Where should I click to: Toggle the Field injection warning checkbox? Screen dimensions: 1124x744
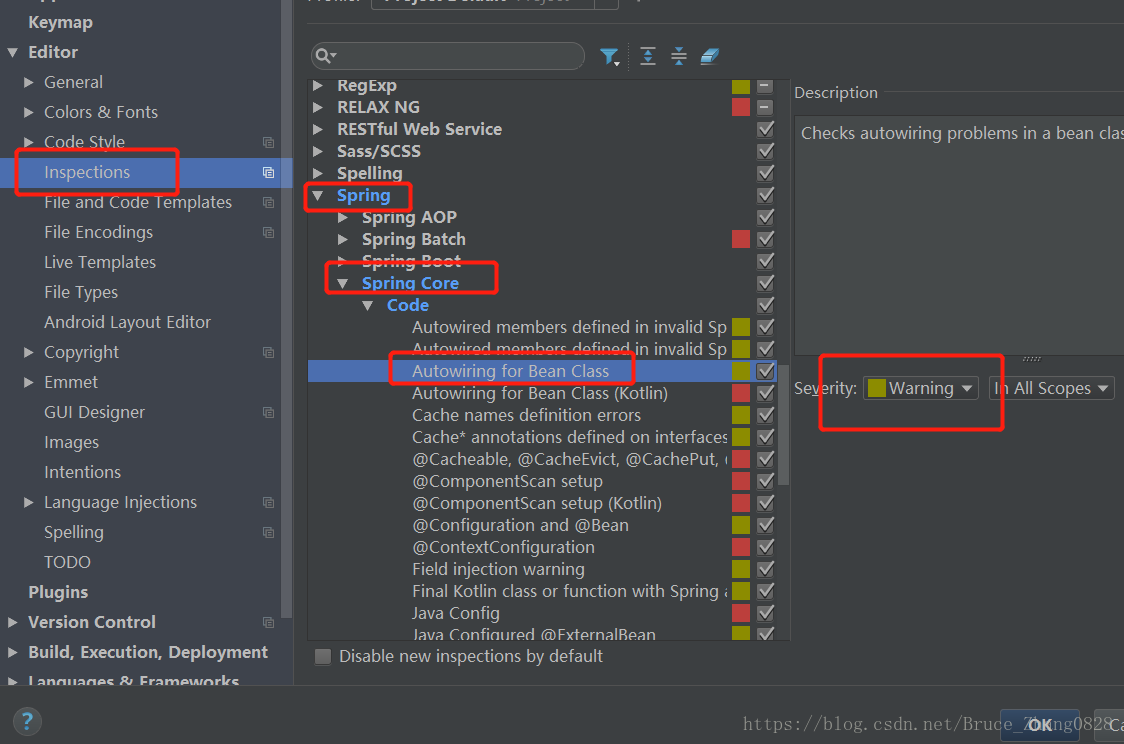[x=766, y=569]
